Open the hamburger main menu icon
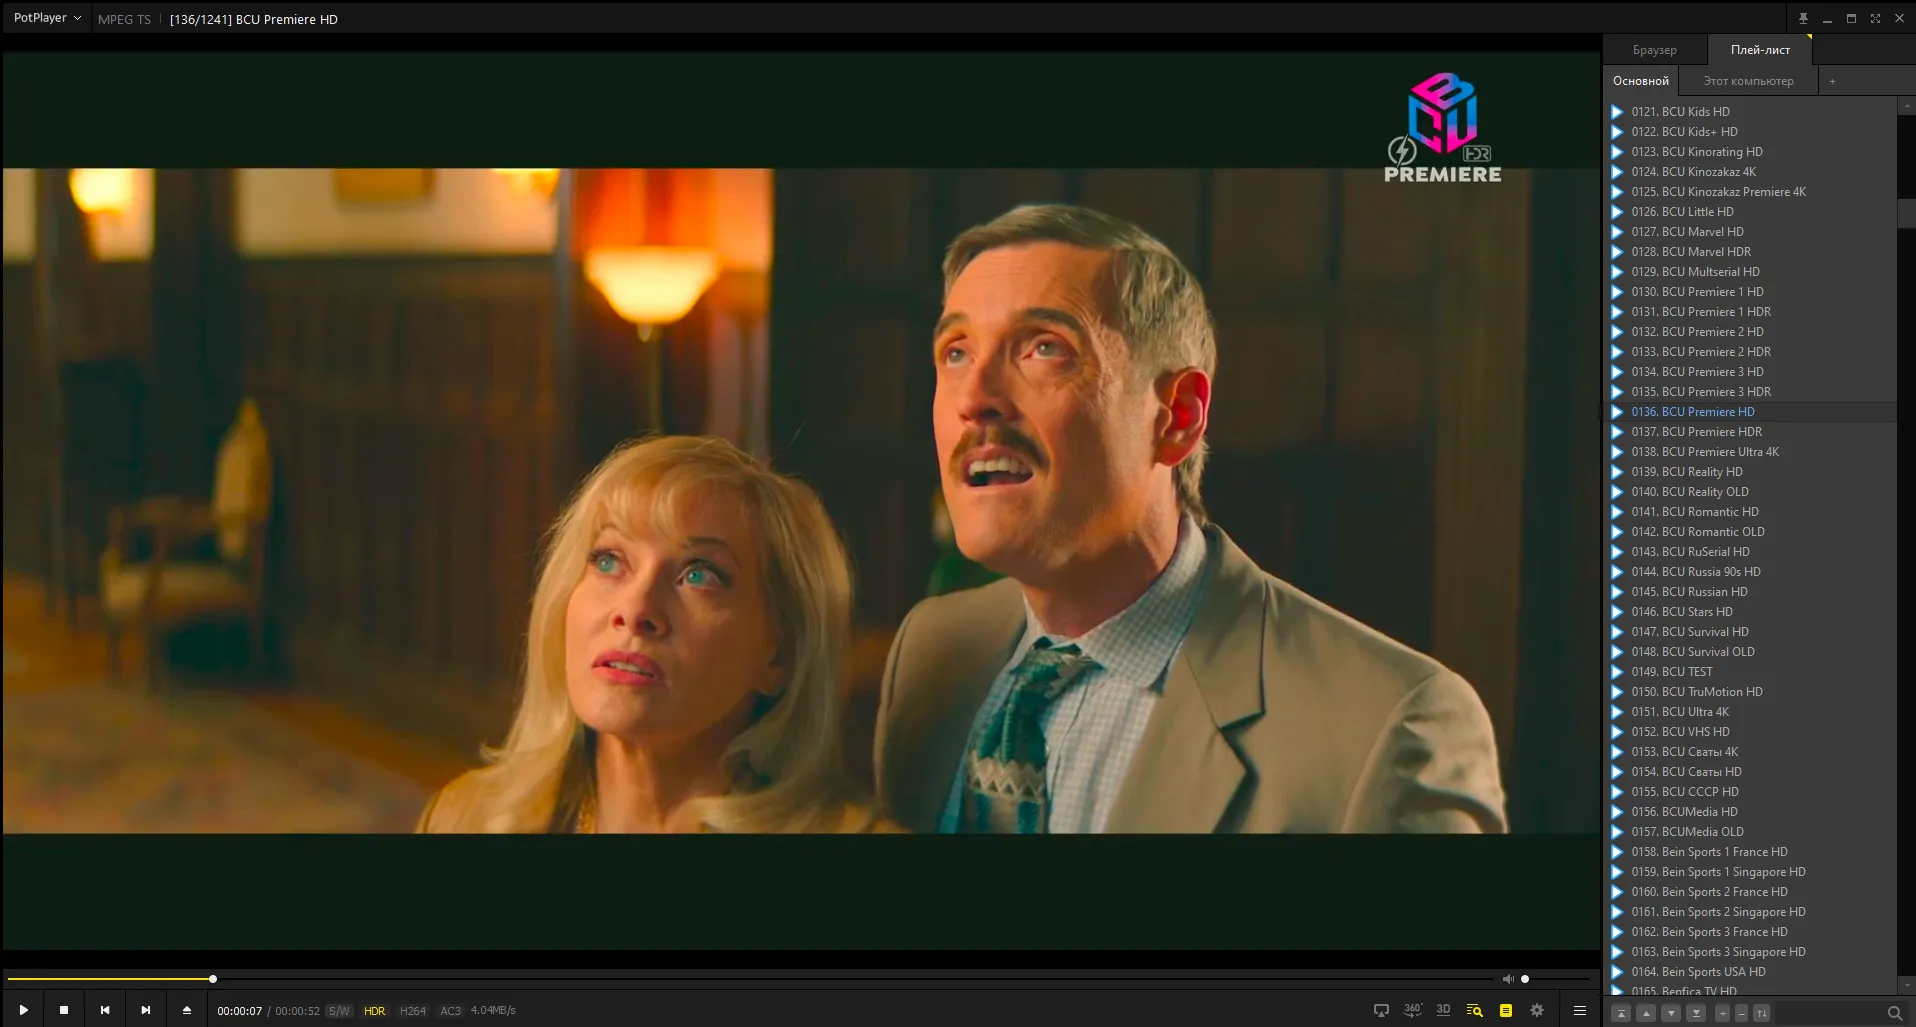The width and height of the screenshot is (1916, 1027). point(1580,1010)
